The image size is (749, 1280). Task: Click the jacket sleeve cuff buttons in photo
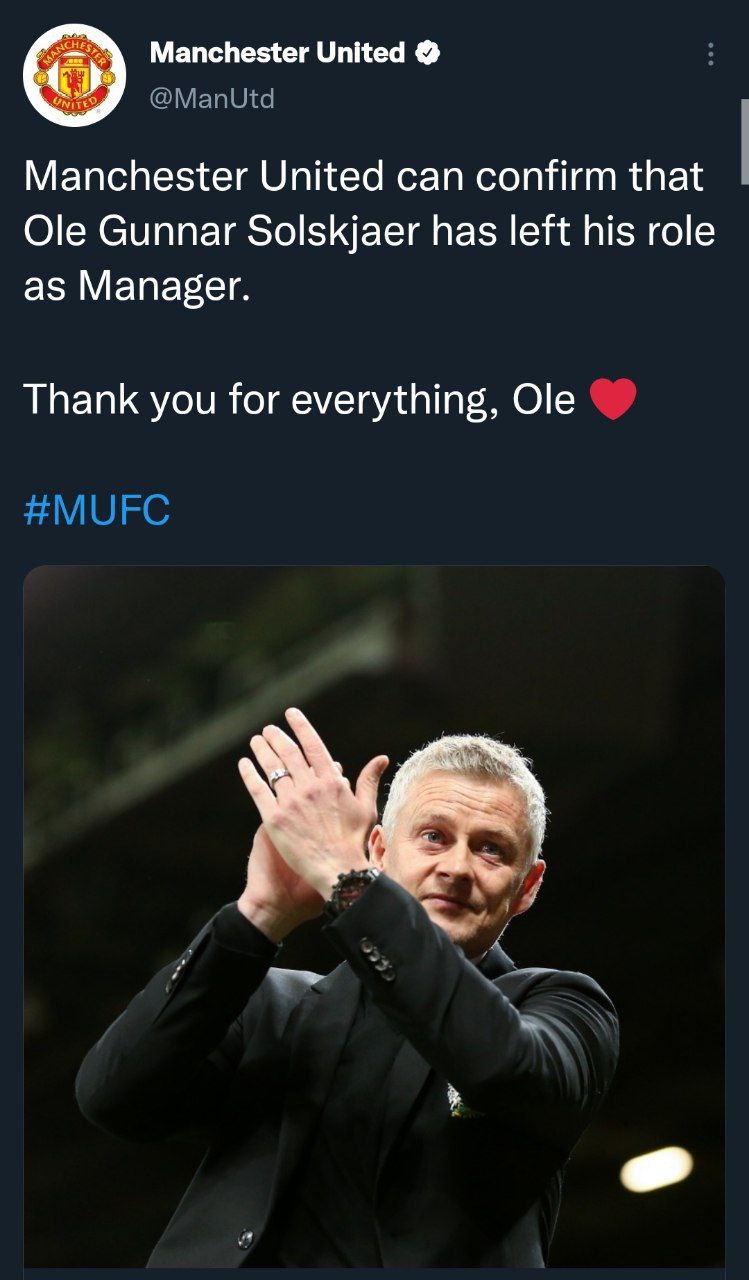pos(378,958)
